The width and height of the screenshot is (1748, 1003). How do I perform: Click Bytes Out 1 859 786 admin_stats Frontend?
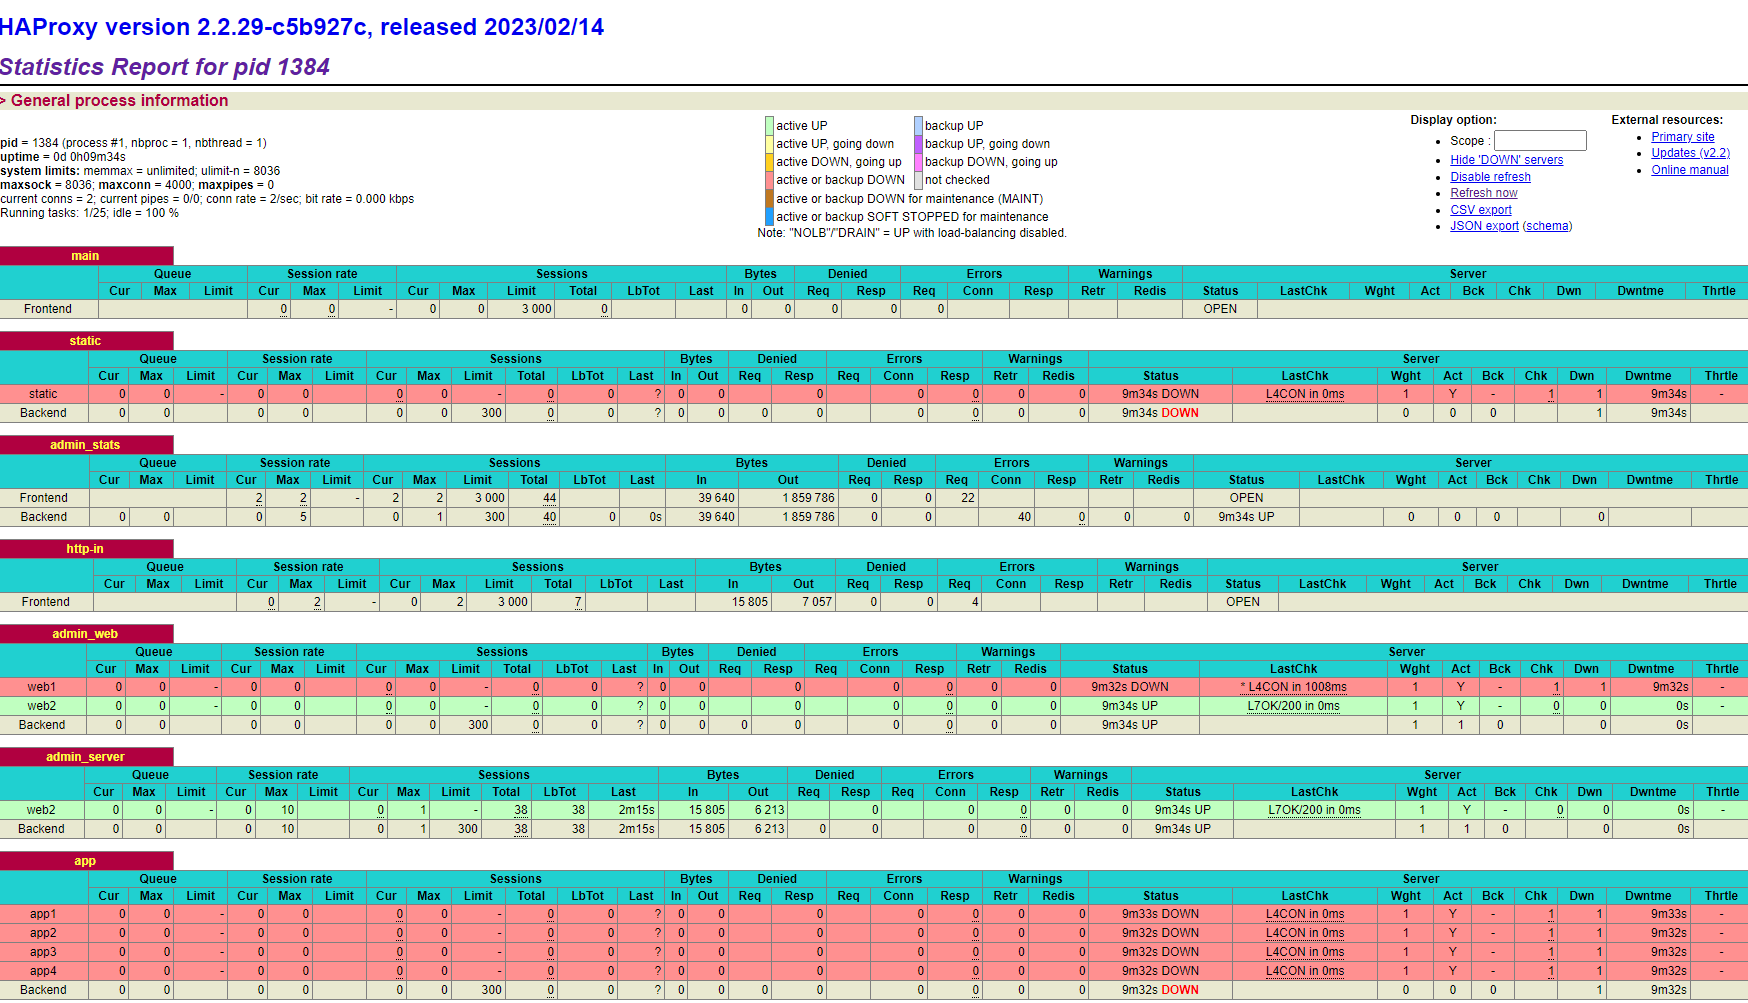click(x=808, y=498)
